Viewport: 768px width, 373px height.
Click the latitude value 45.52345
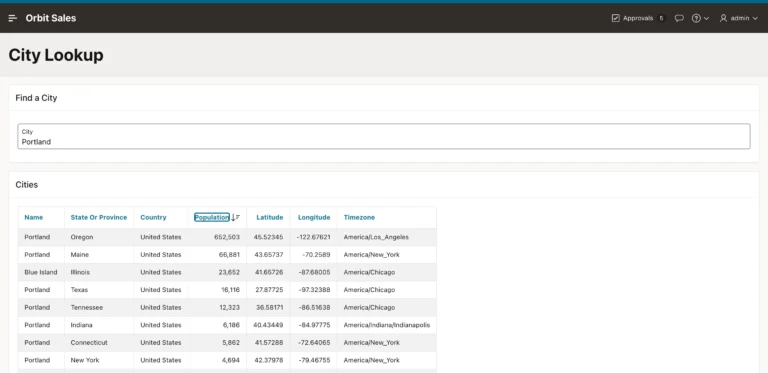pyautogui.click(x=268, y=237)
